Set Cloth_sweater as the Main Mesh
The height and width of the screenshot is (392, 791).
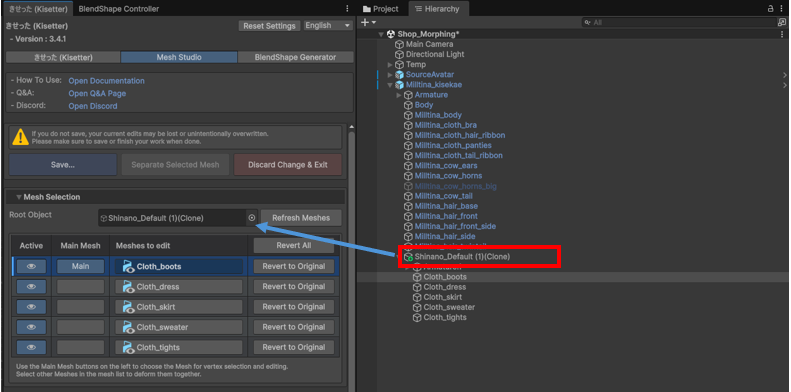pyautogui.click(x=81, y=327)
